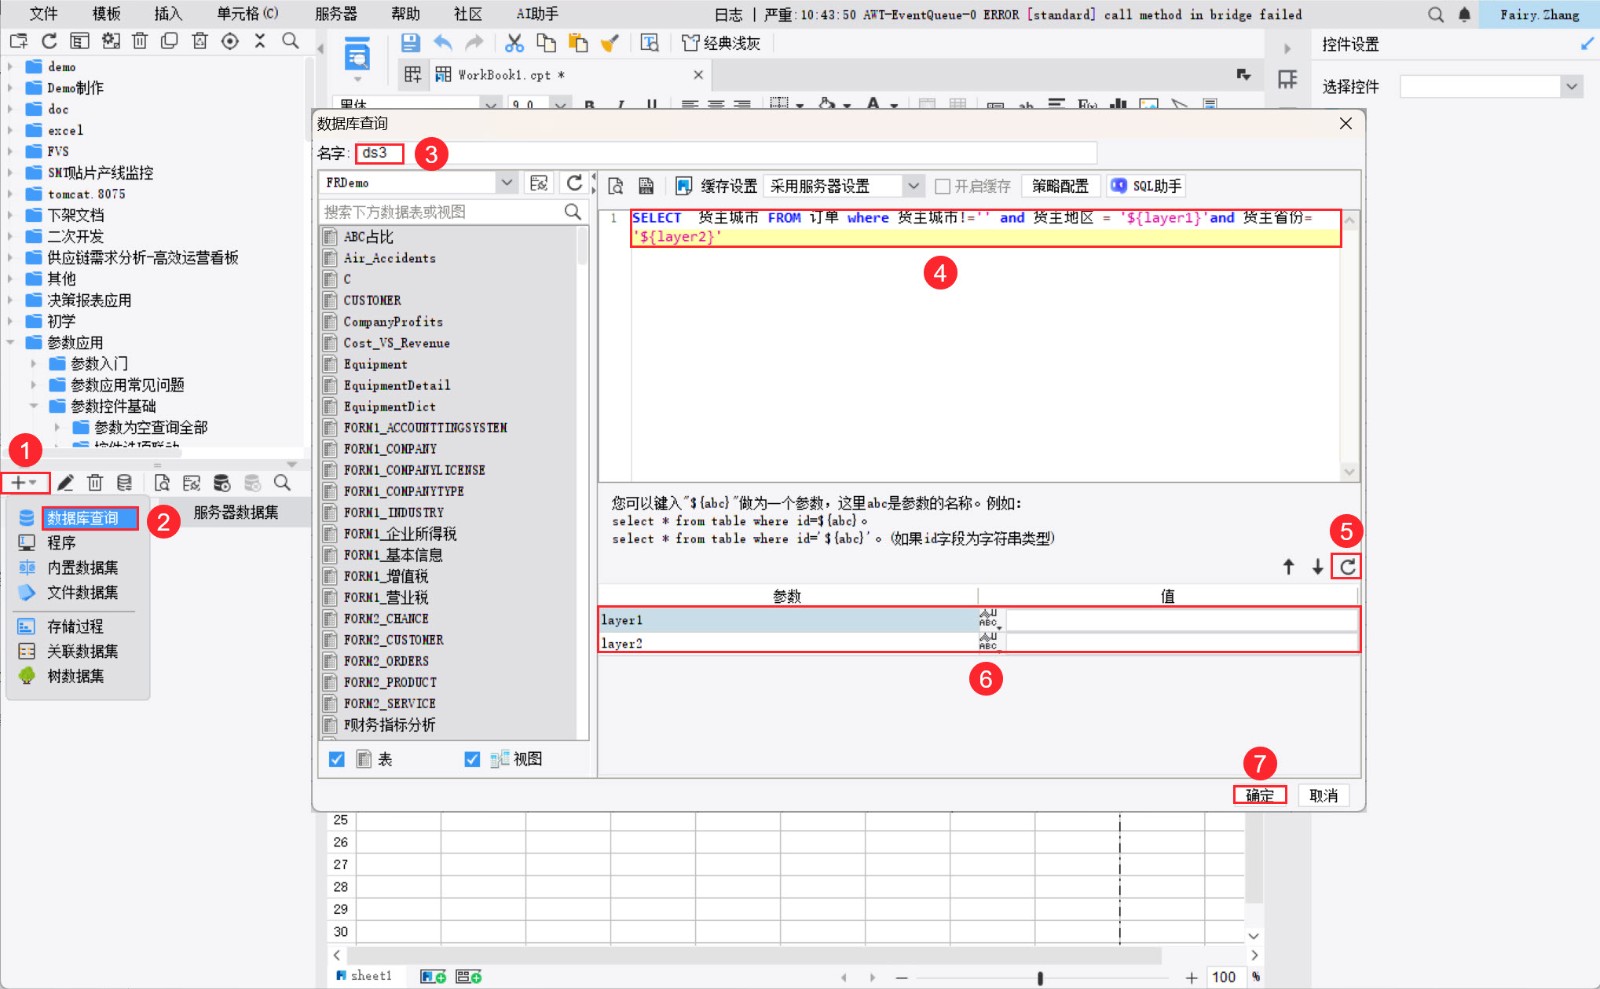Open the Fairy.Zhang account button

coord(1540,14)
